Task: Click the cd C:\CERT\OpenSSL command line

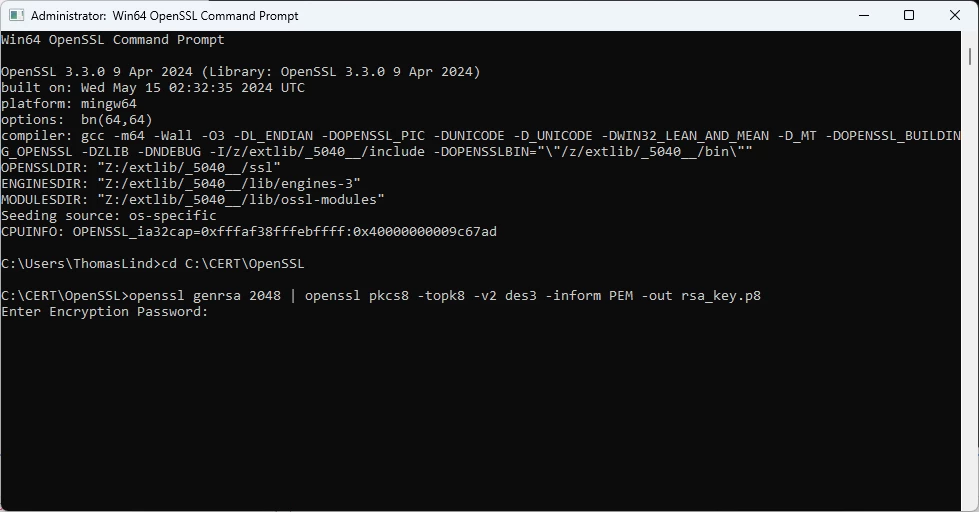Action: 152,264
